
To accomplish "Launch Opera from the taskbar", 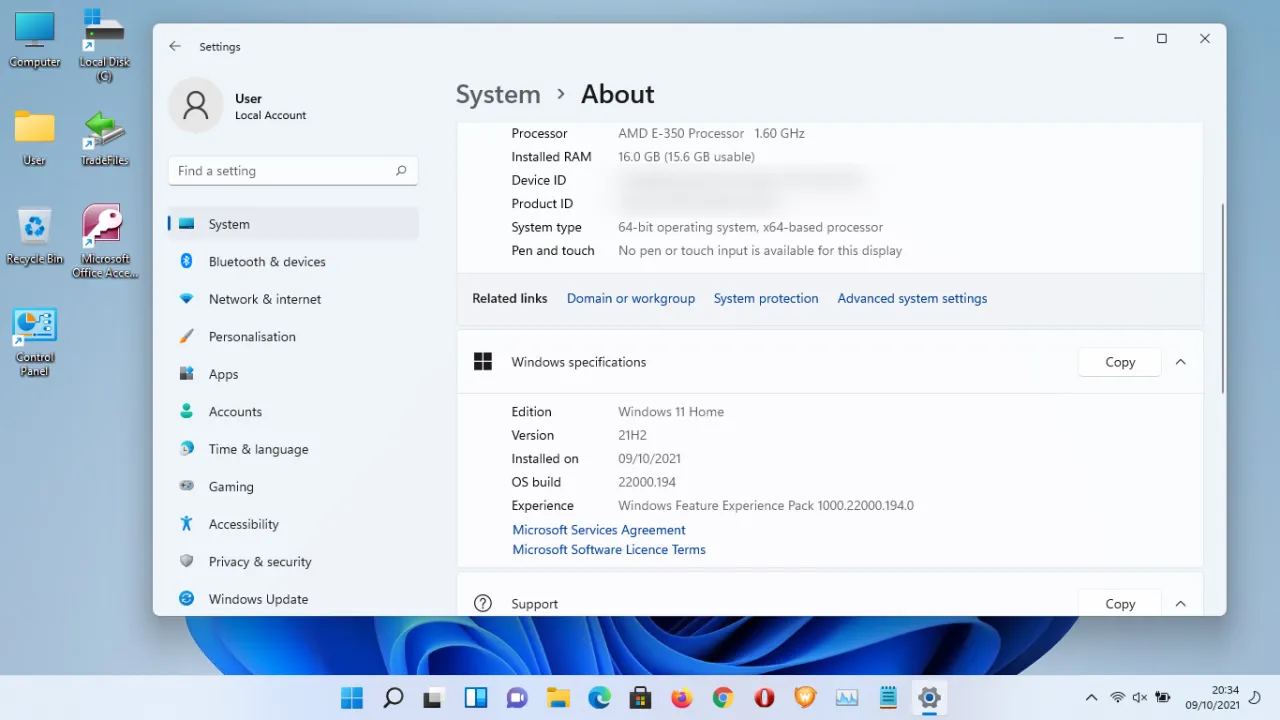I will [x=764, y=698].
